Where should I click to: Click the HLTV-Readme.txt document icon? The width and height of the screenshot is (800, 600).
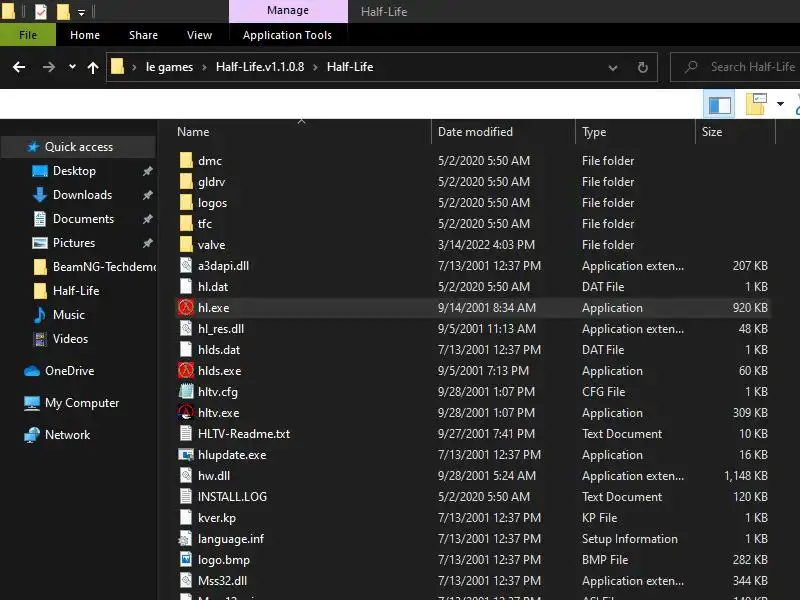tap(186, 434)
